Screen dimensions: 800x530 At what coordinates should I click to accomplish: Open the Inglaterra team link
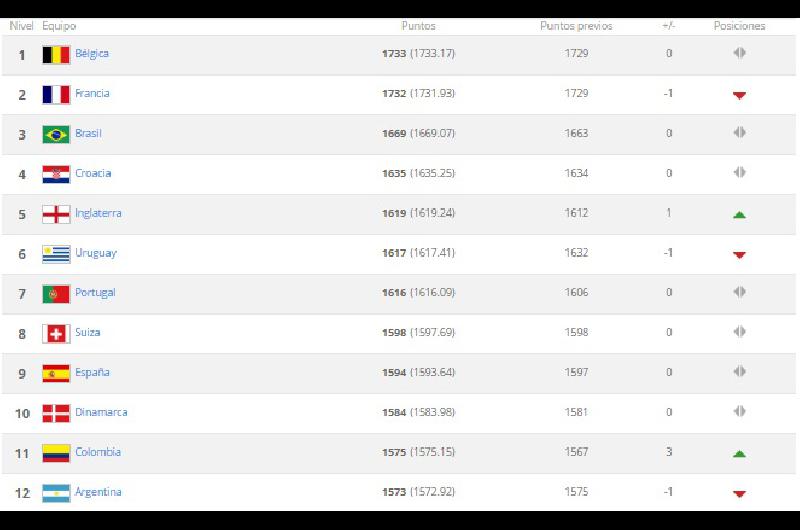tap(98, 213)
